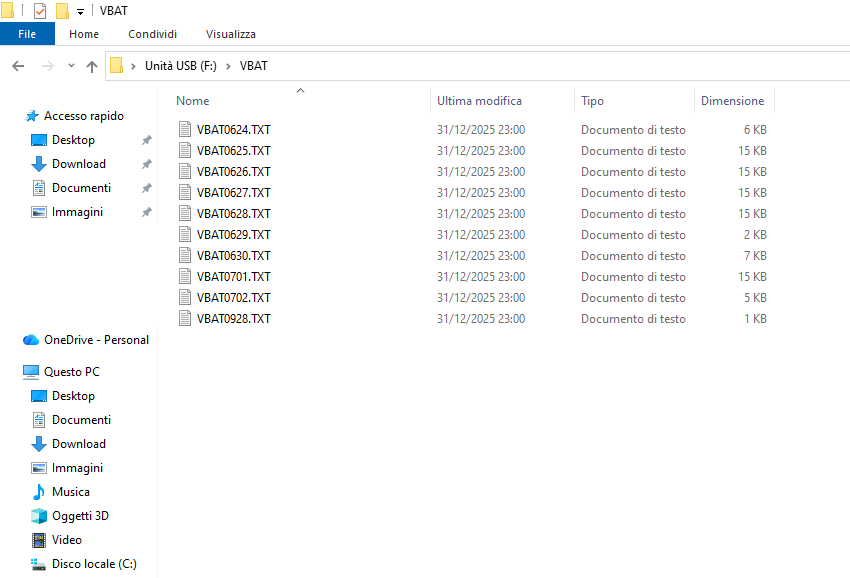Click the pin icon next to quick-access Download
The height and width of the screenshot is (578, 850).
click(x=146, y=164)
